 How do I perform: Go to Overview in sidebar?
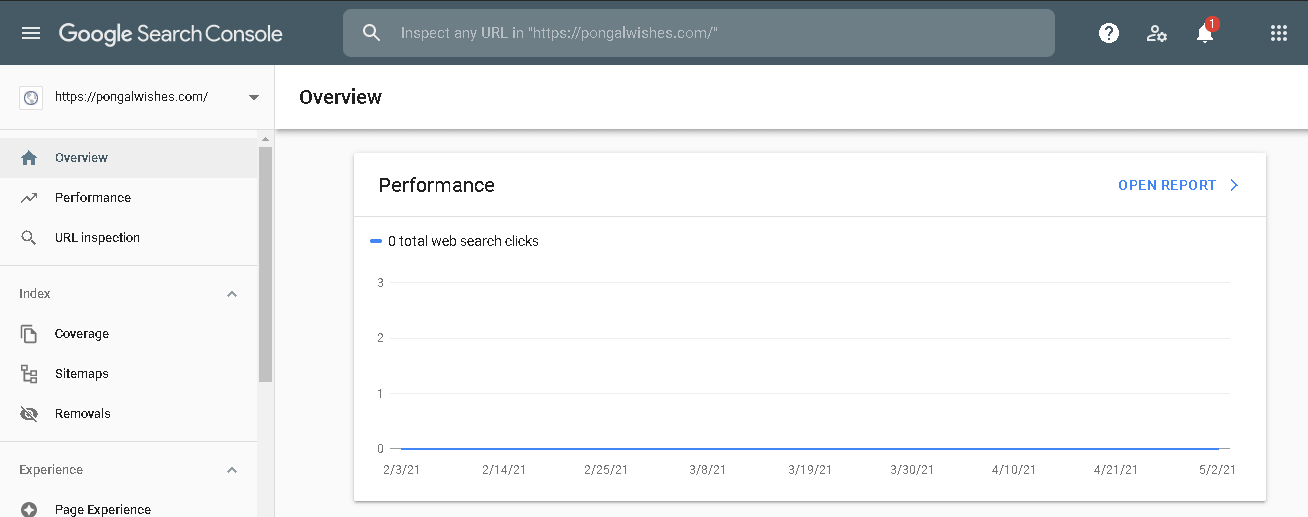(81, 158)
